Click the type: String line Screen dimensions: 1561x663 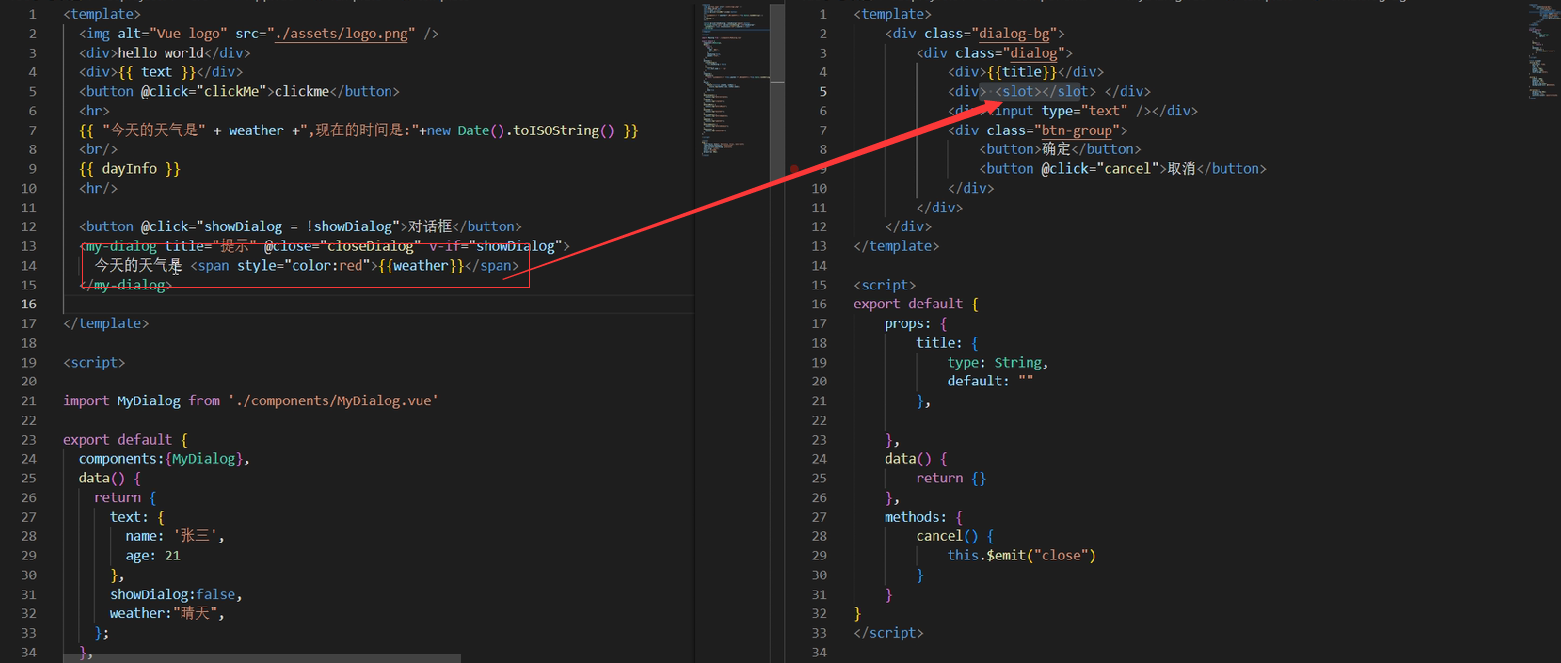(x=998, y=363)
